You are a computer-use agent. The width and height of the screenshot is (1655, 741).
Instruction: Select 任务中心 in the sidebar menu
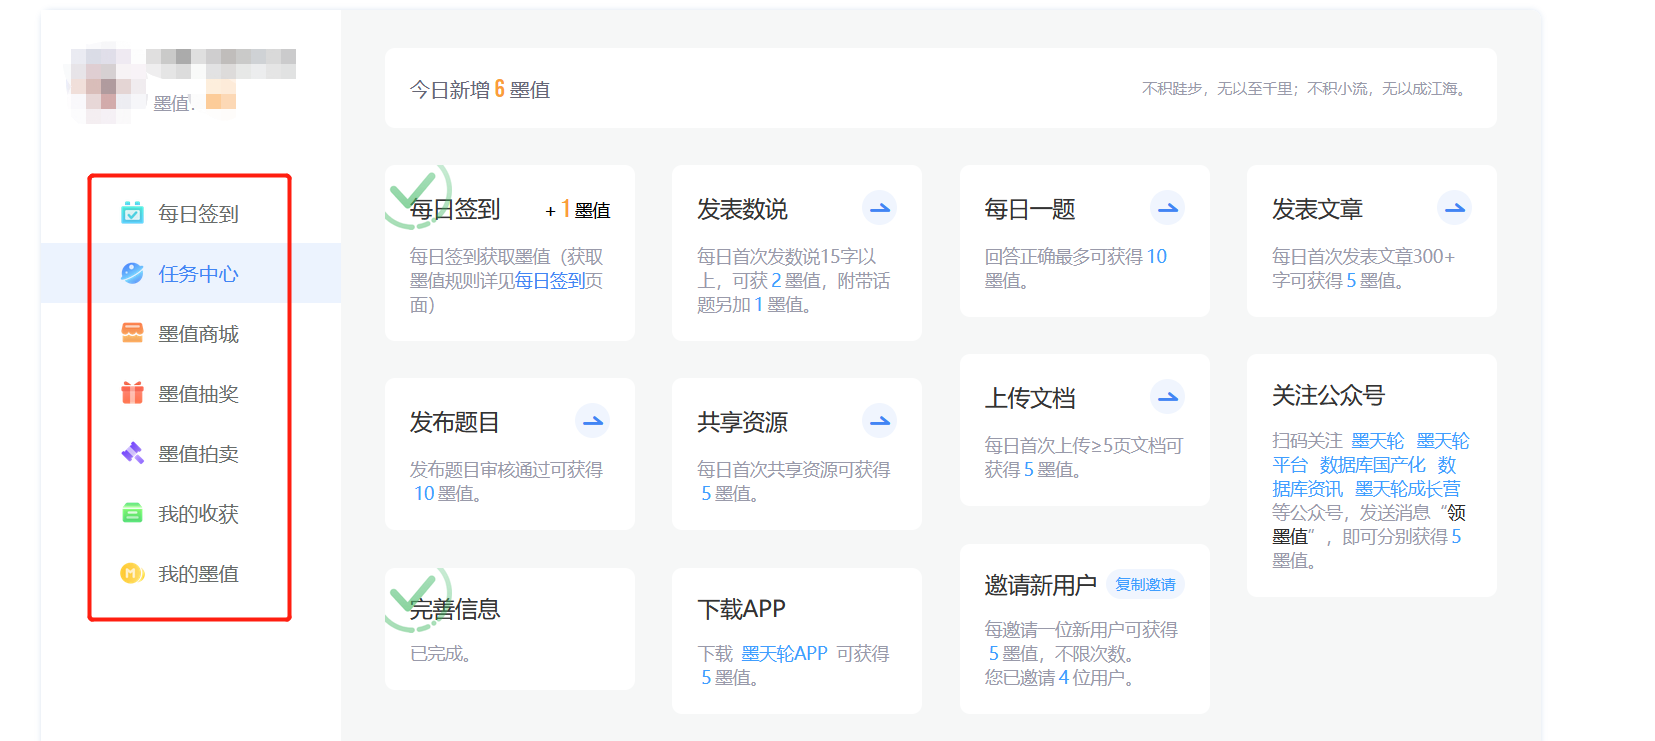pyautogui.click(x=190, y=273)
